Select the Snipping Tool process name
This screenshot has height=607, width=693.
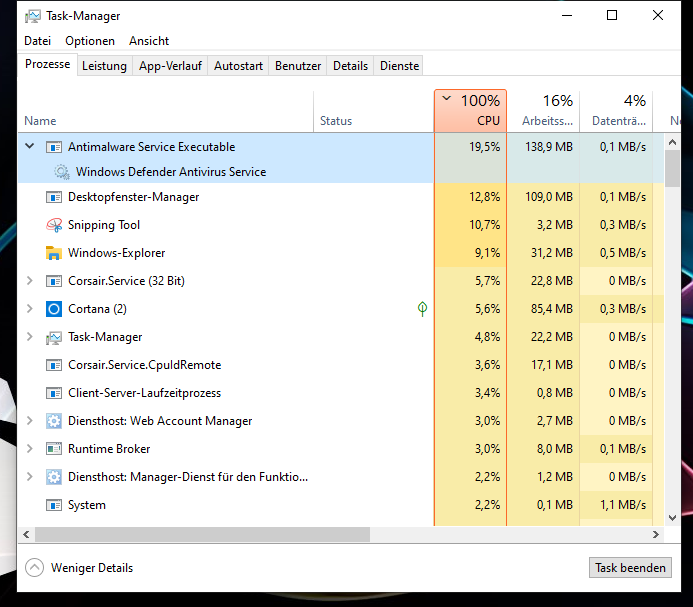pos(104,225)
